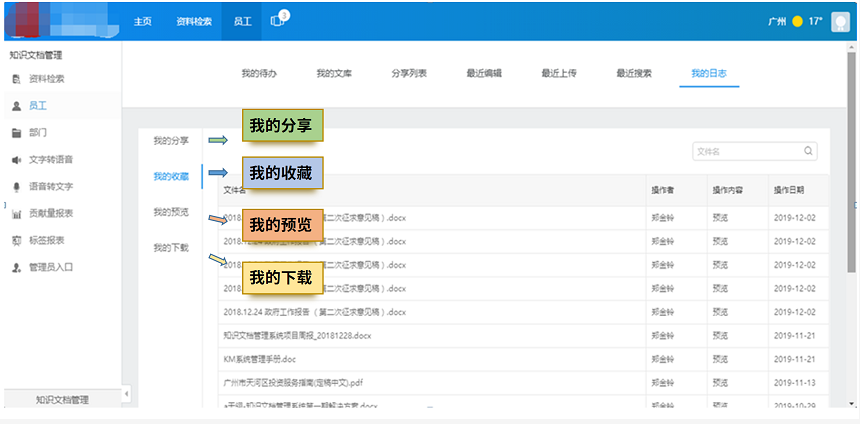Screen dimensions: 860x424
Task: Switch to the 我的文库 tab
Action: (334, 73)
